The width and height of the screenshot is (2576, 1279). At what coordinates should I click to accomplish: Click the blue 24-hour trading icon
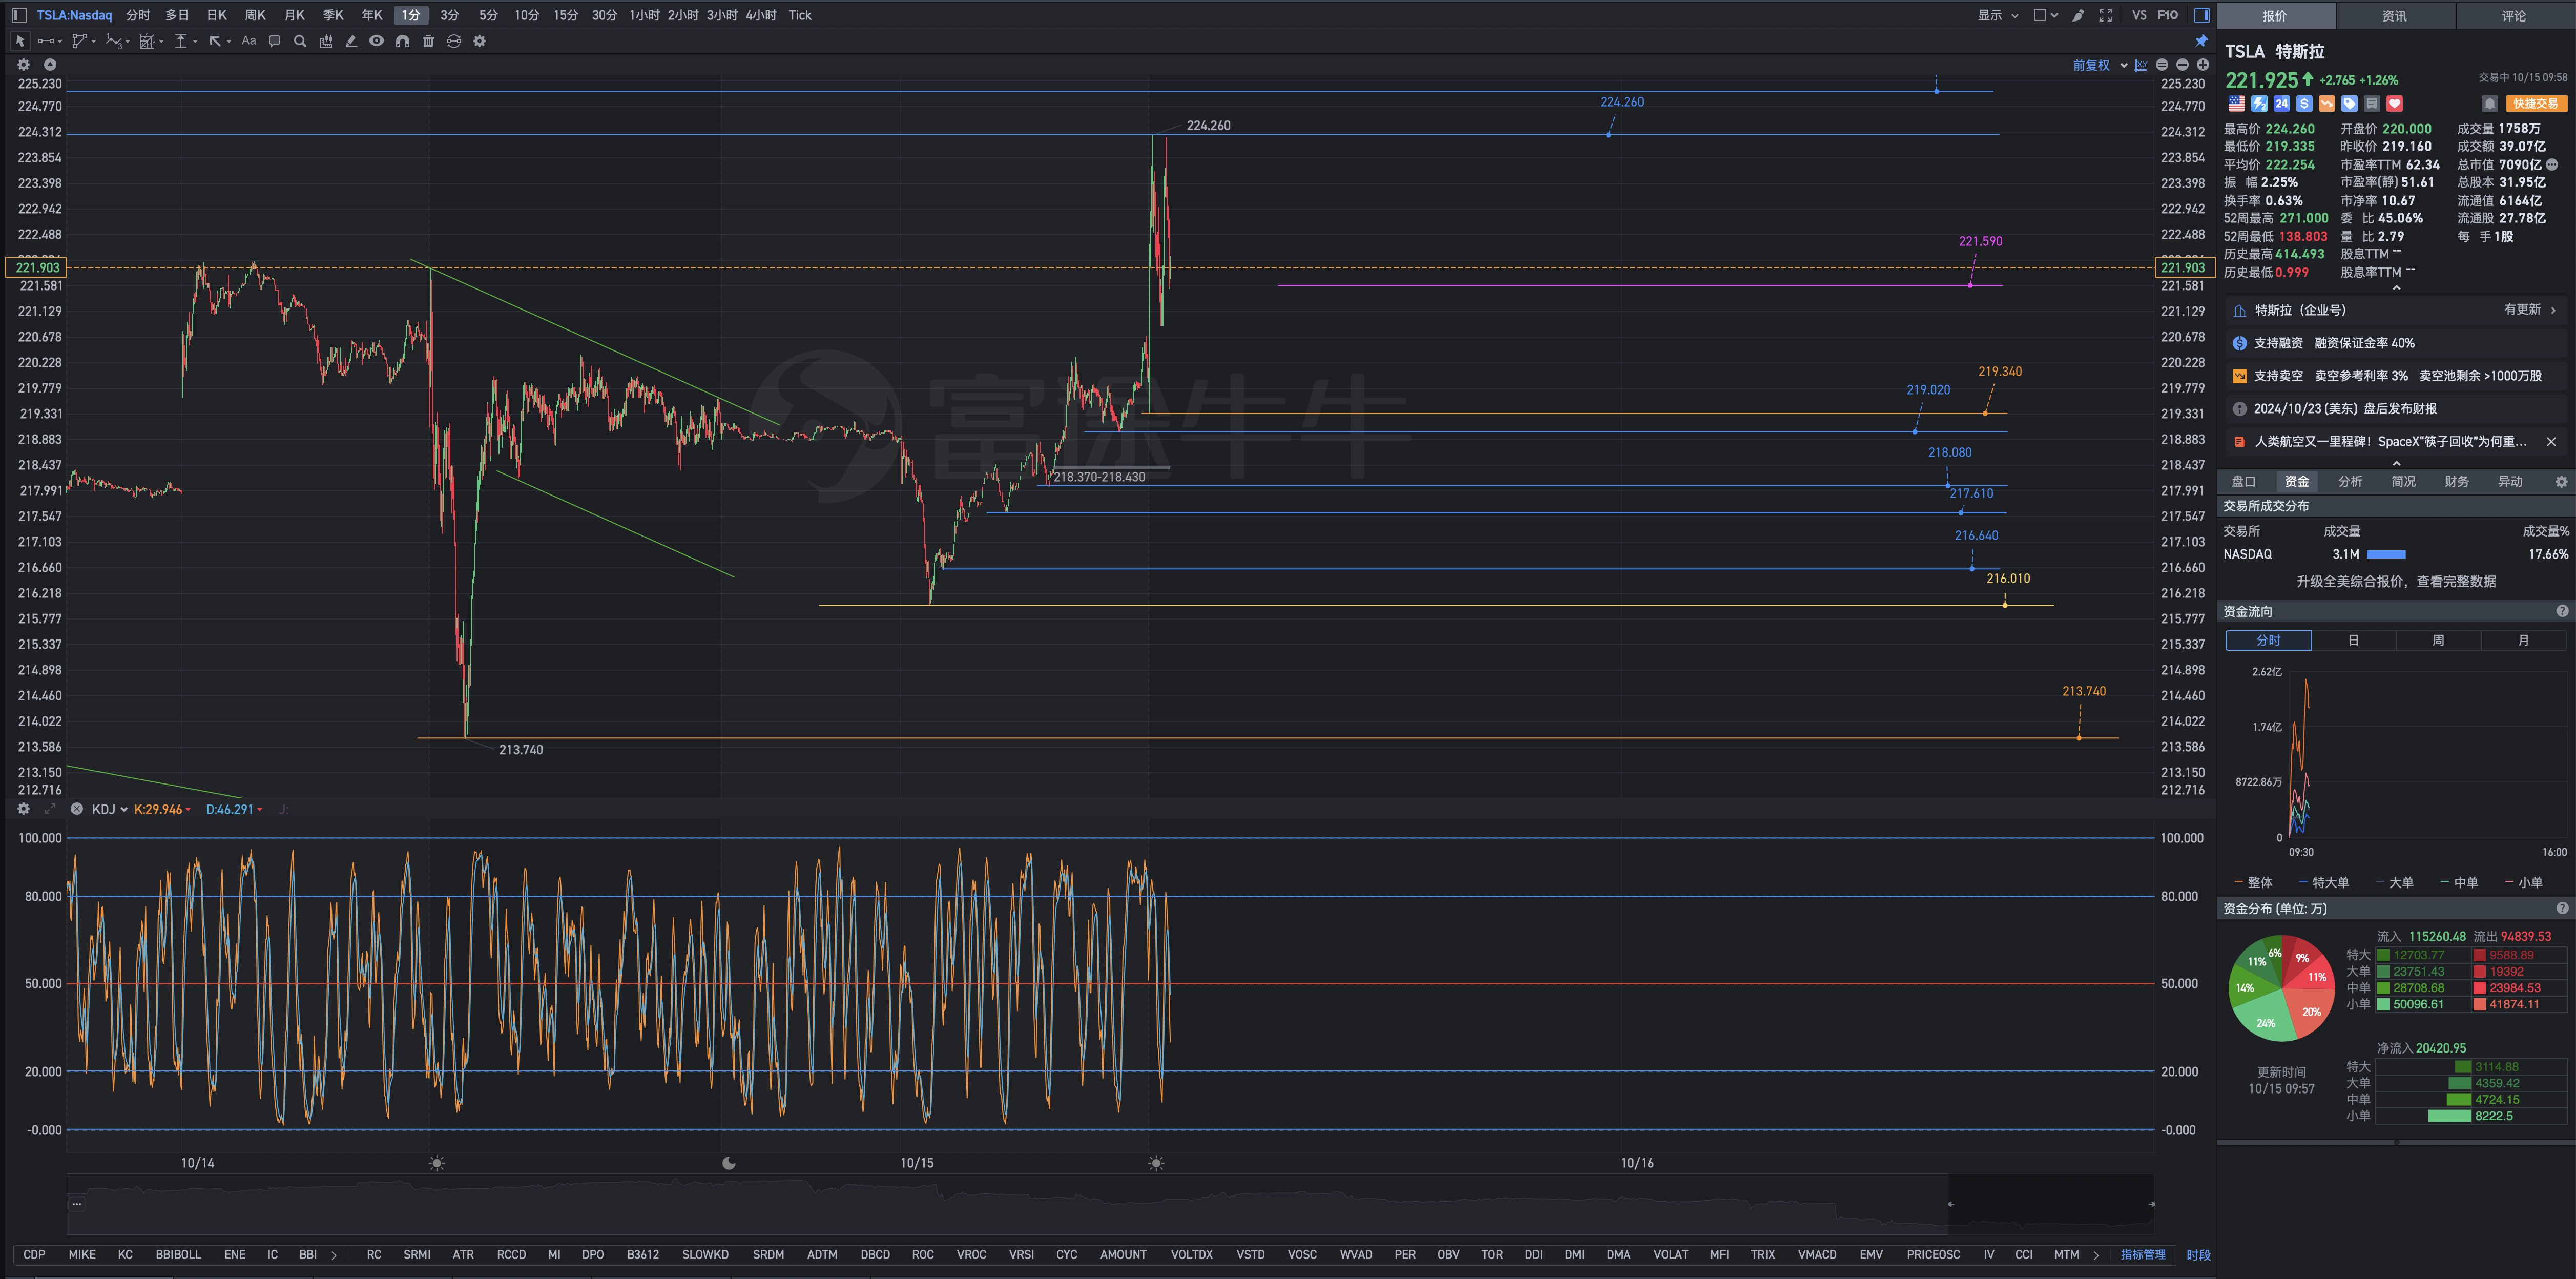pos(2282,103)
